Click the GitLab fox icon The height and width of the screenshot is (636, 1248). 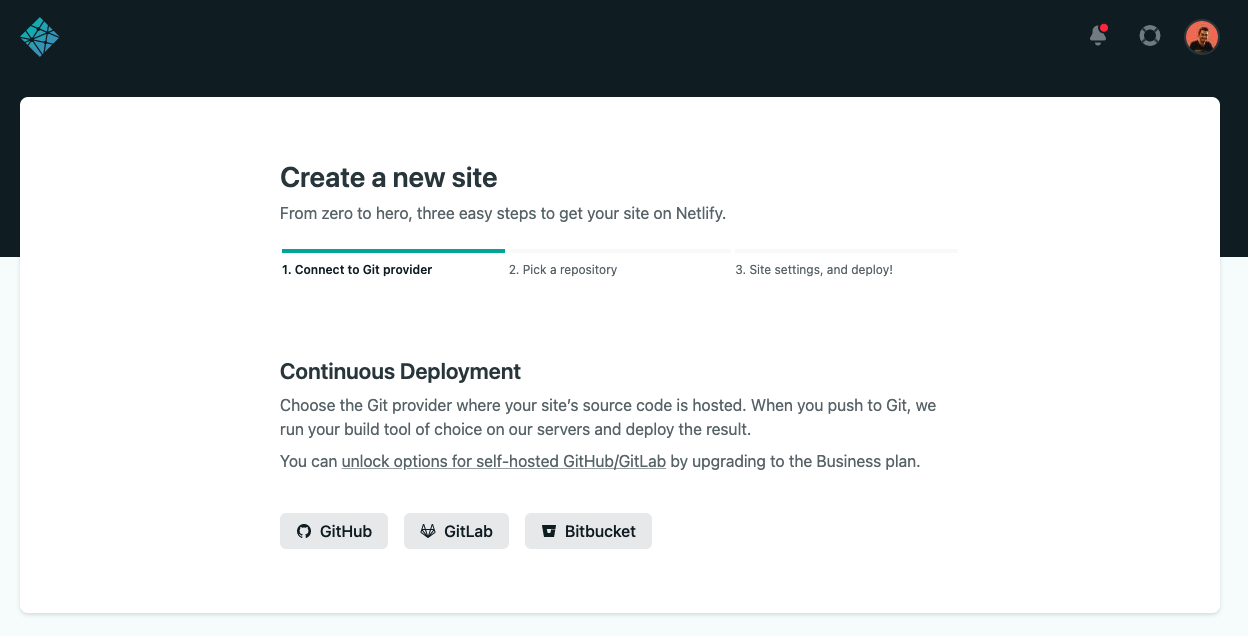point(428,531)
